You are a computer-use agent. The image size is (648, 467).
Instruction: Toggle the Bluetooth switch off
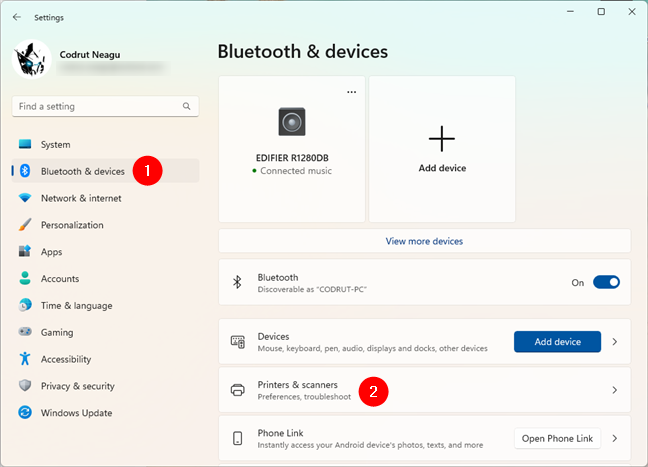click(606, 282)
